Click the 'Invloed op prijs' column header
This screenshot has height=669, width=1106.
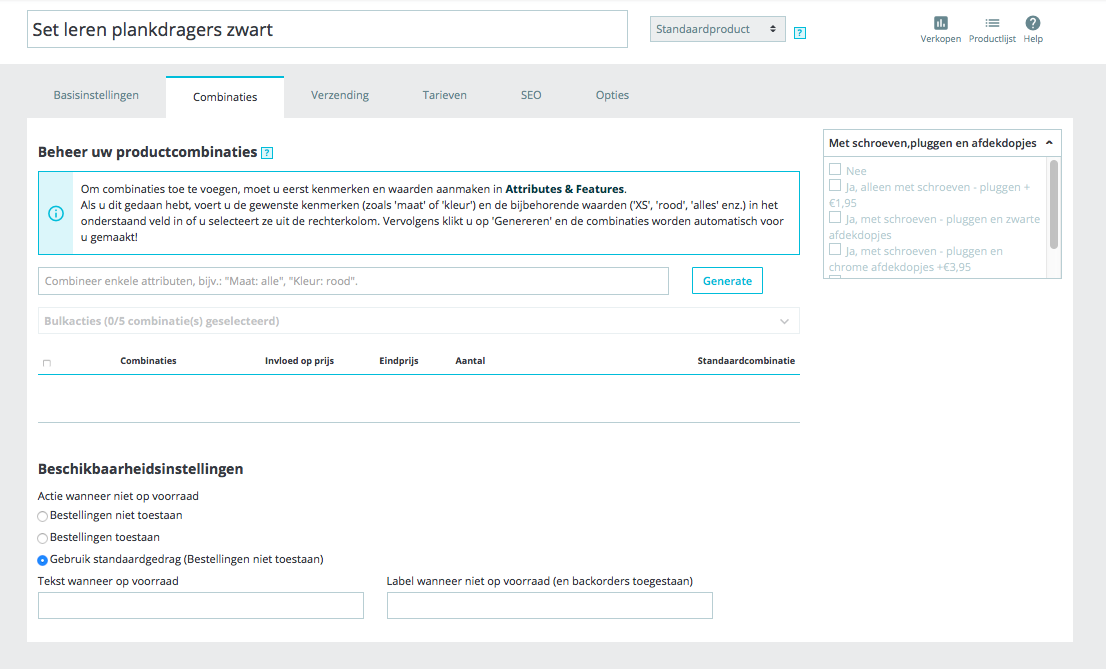click(299, 361)
